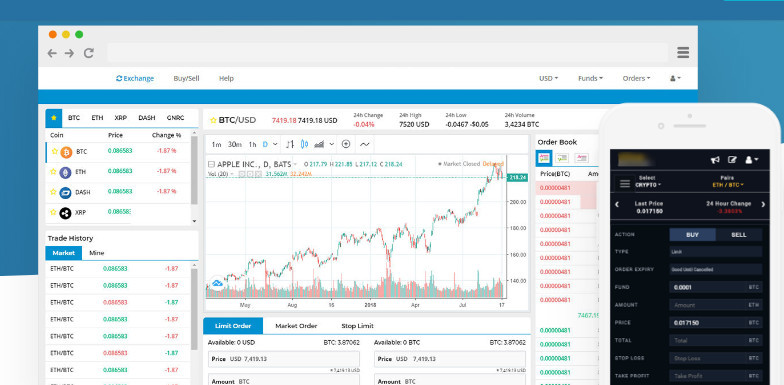Go to the Buy/Sell page

[x=186, y=78]
